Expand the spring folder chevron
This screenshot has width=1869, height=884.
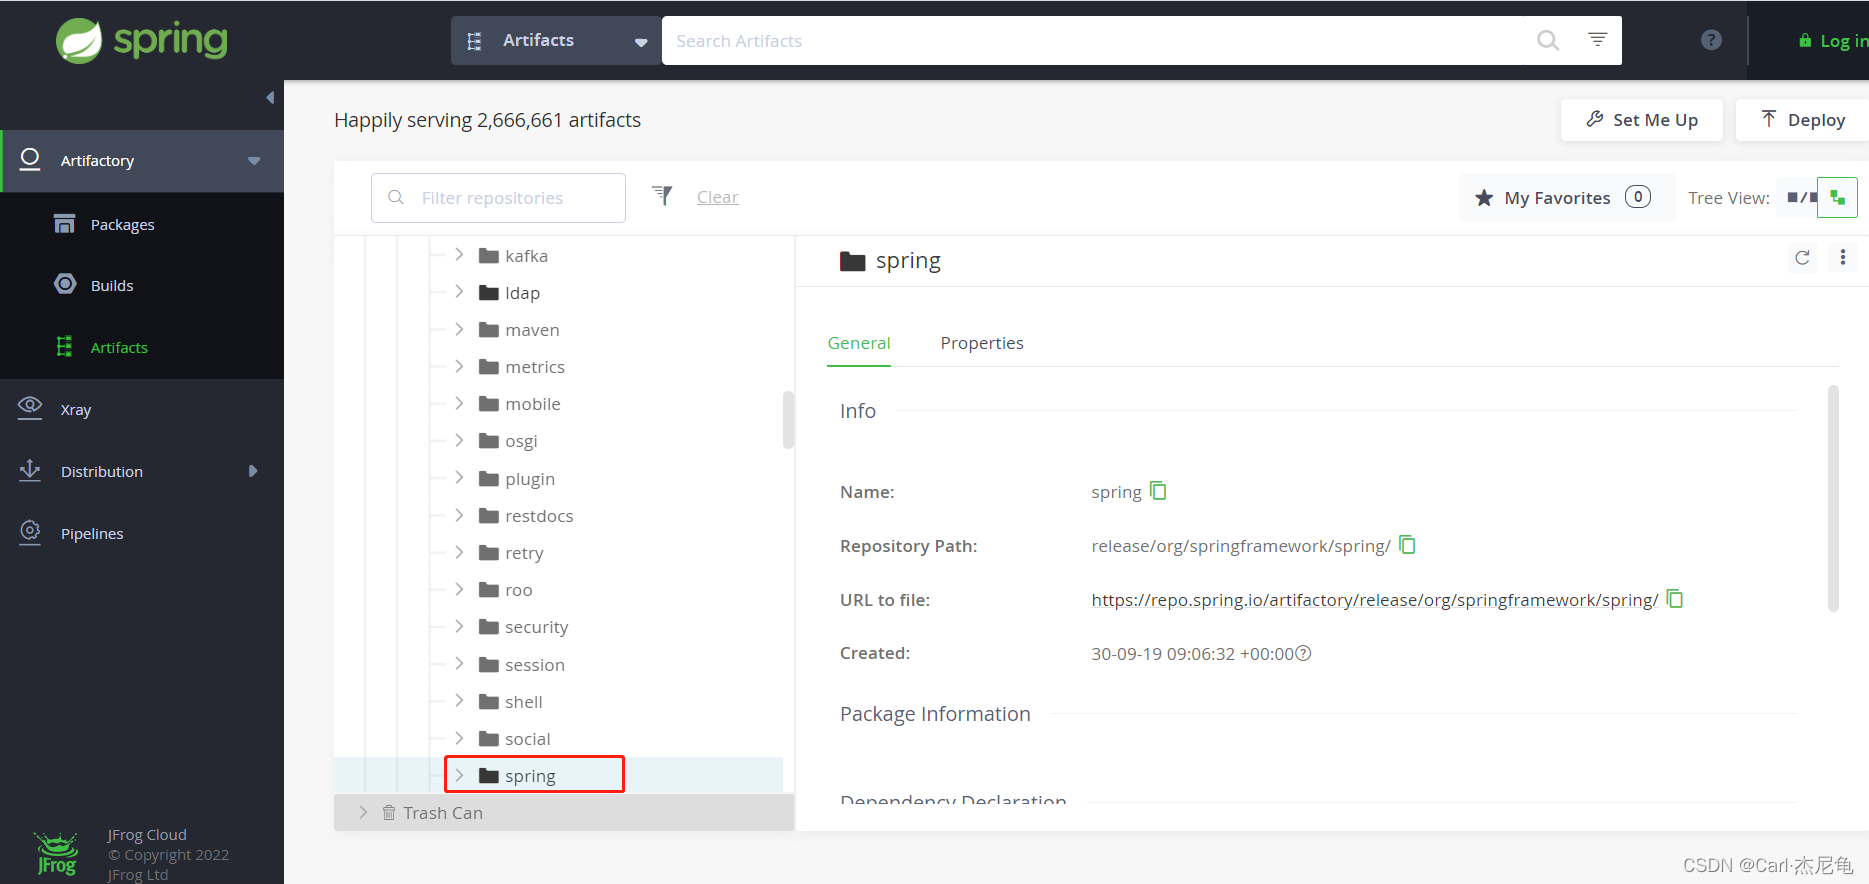[459, 775]
